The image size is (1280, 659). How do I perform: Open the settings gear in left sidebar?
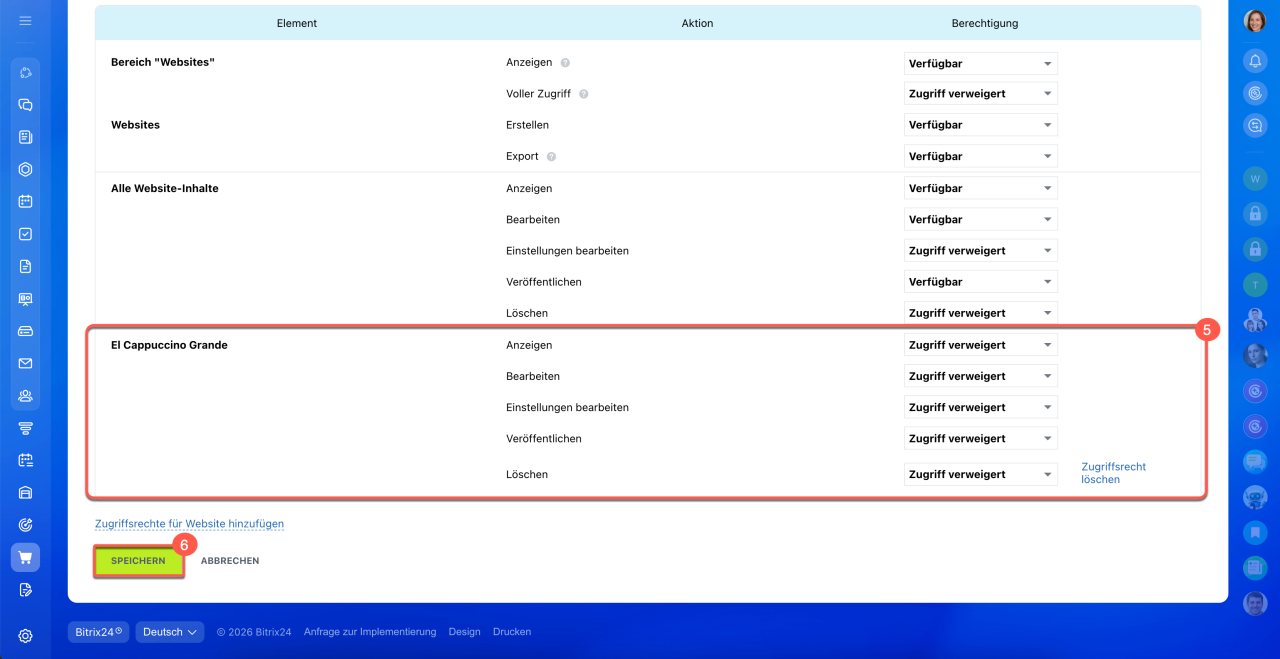coord(25,636)
